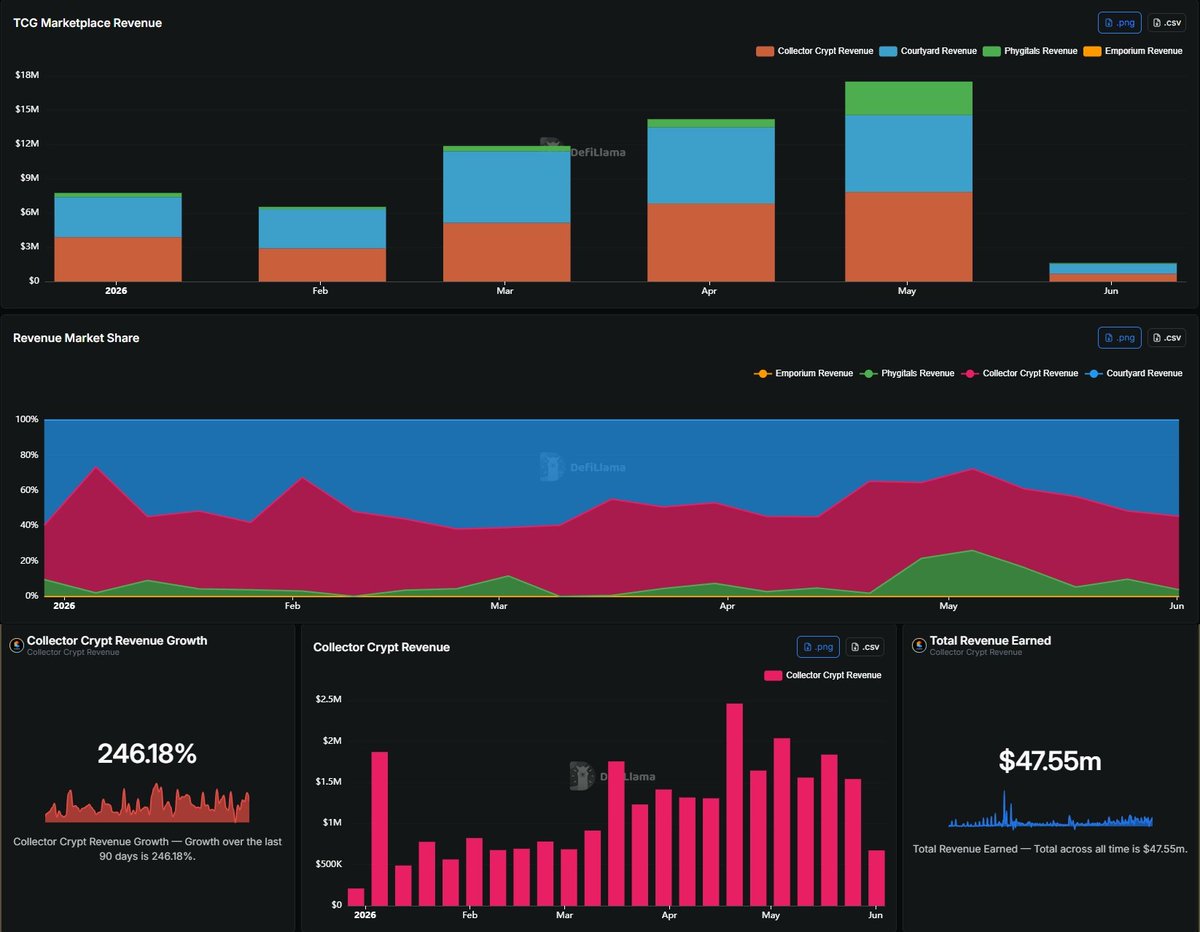Click the Growth over the last 90 days description
The image size is (1200, 932).
(x=147, y=849)
